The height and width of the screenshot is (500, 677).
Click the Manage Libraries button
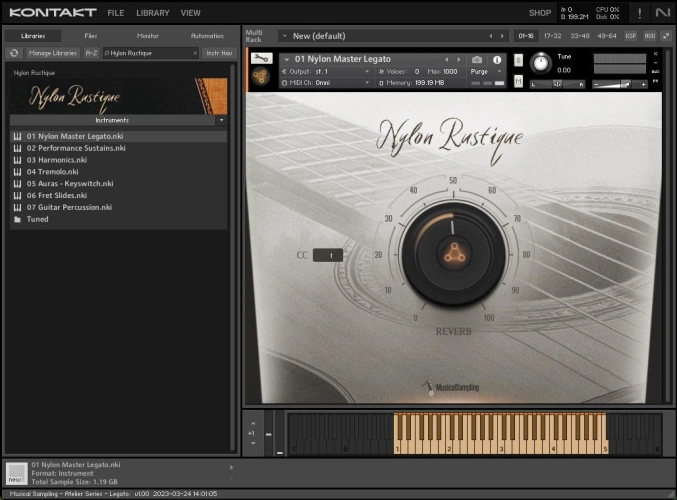click(x=52, y=52)
